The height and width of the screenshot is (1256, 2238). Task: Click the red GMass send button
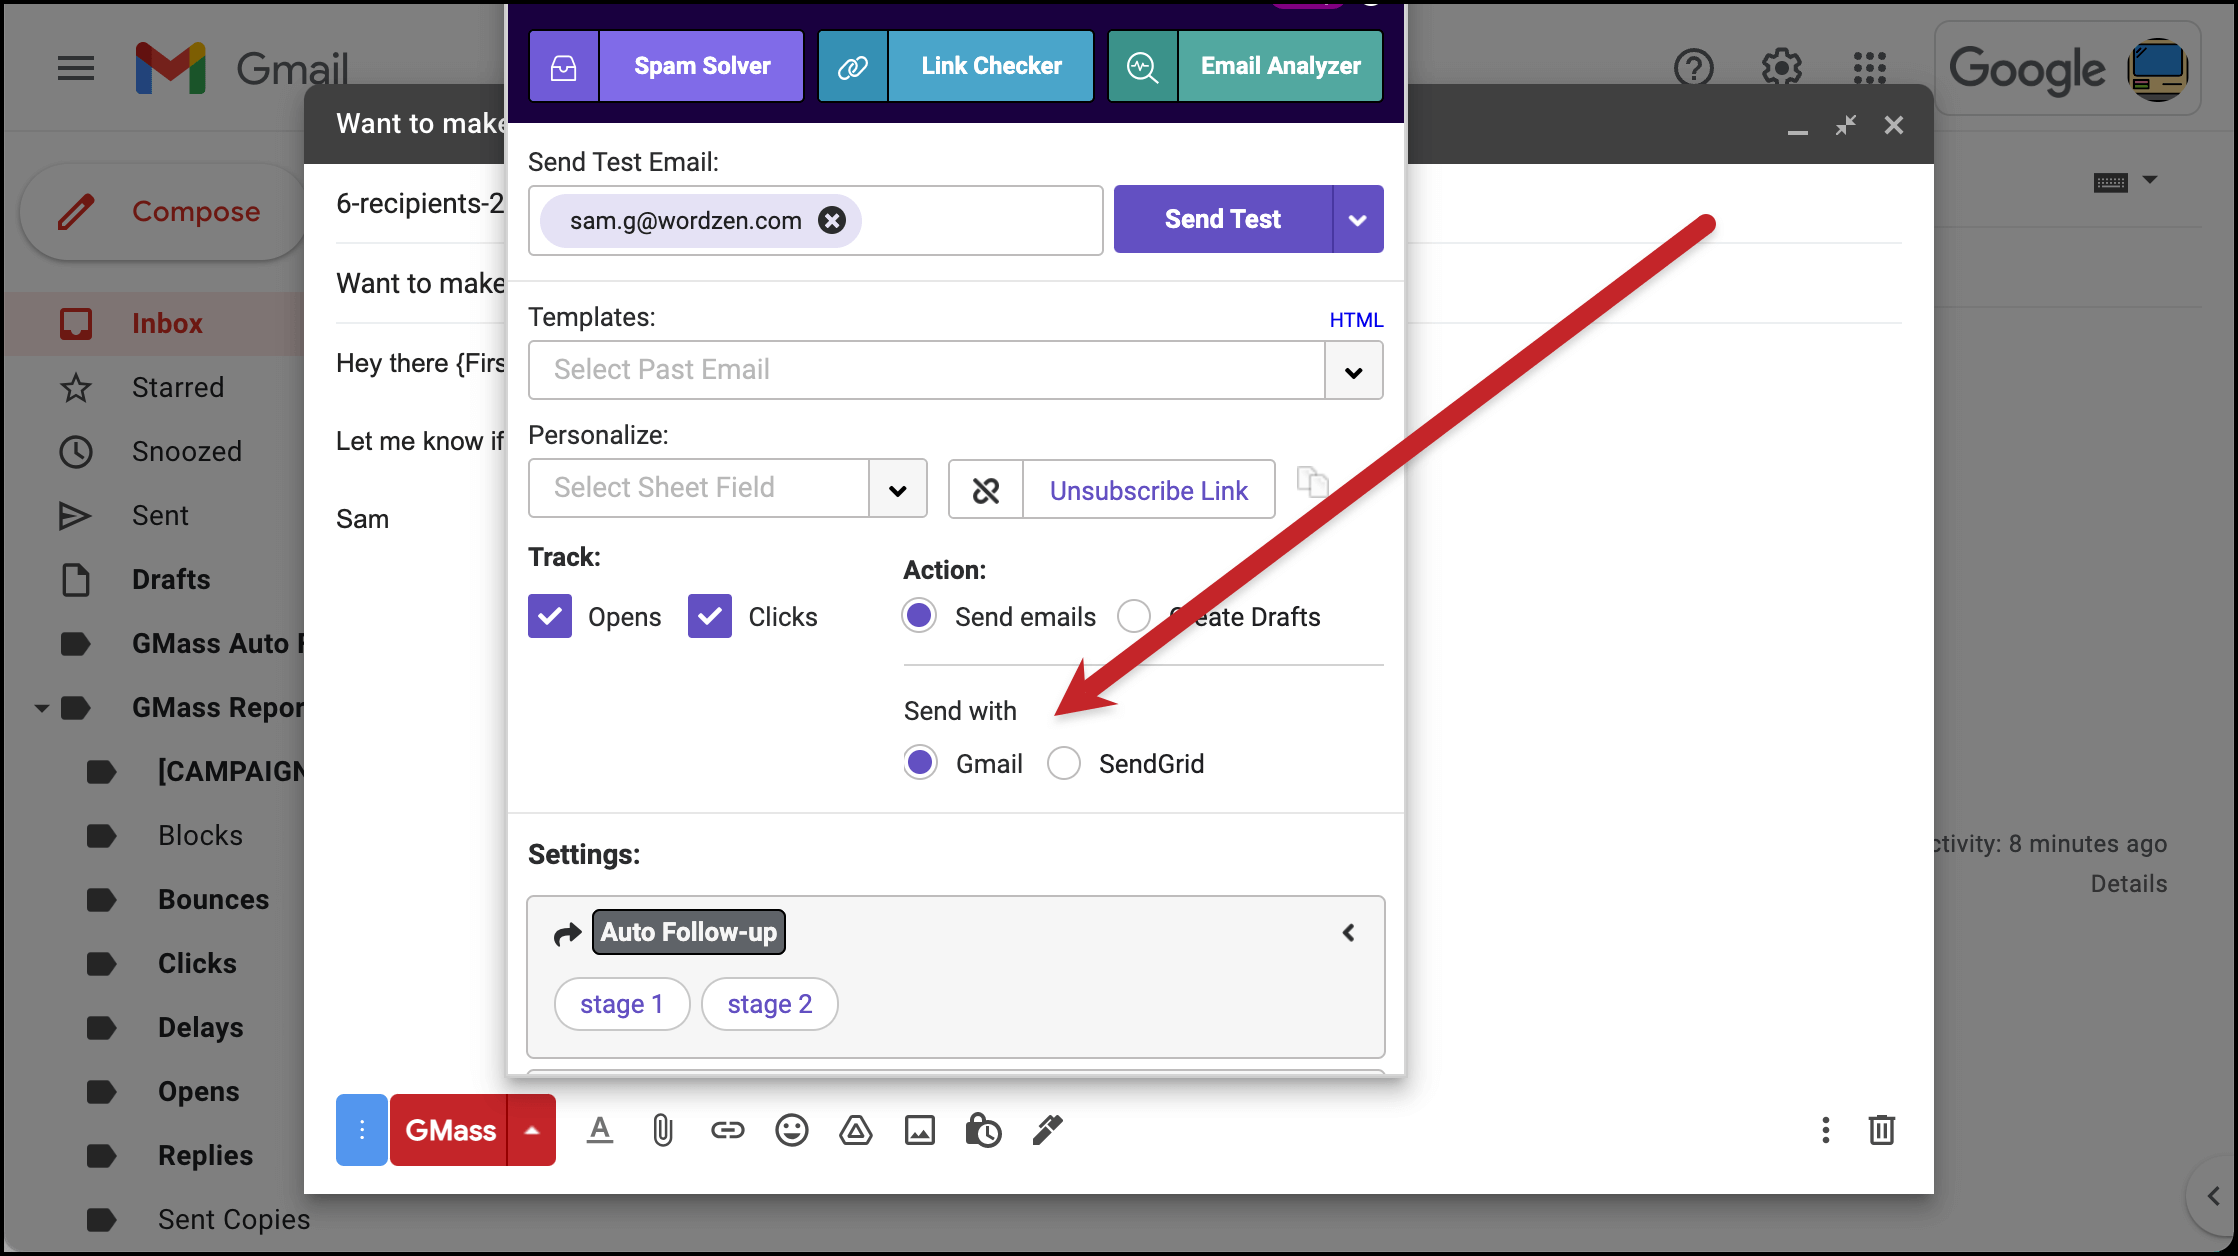click(x=449, y=1130)
